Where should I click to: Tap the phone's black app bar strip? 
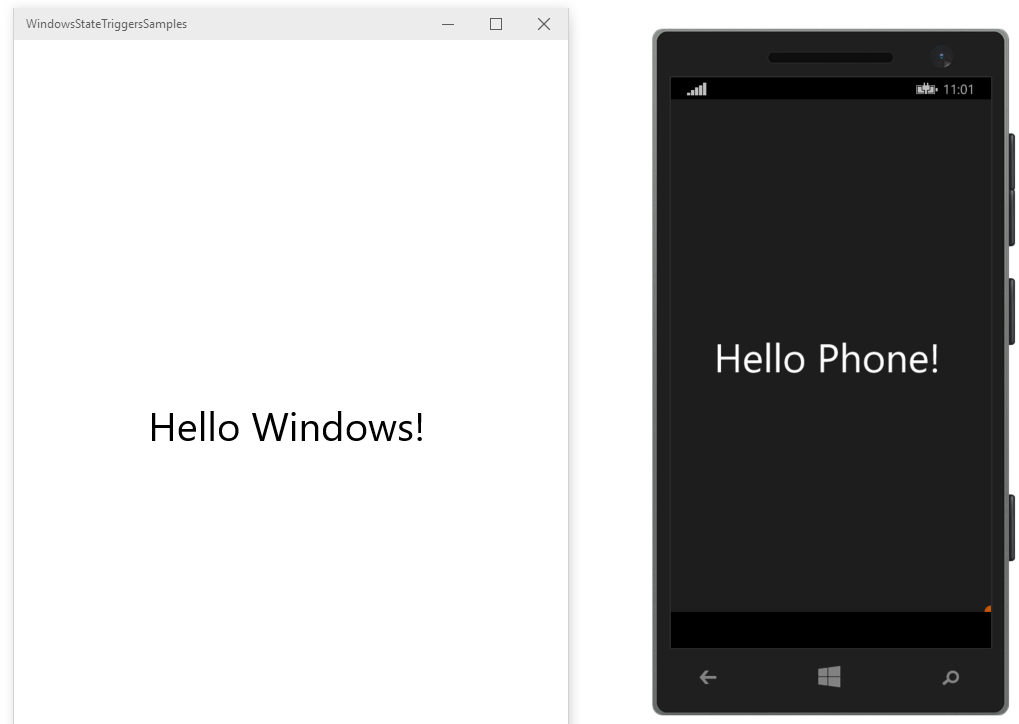tap(831, 630)
